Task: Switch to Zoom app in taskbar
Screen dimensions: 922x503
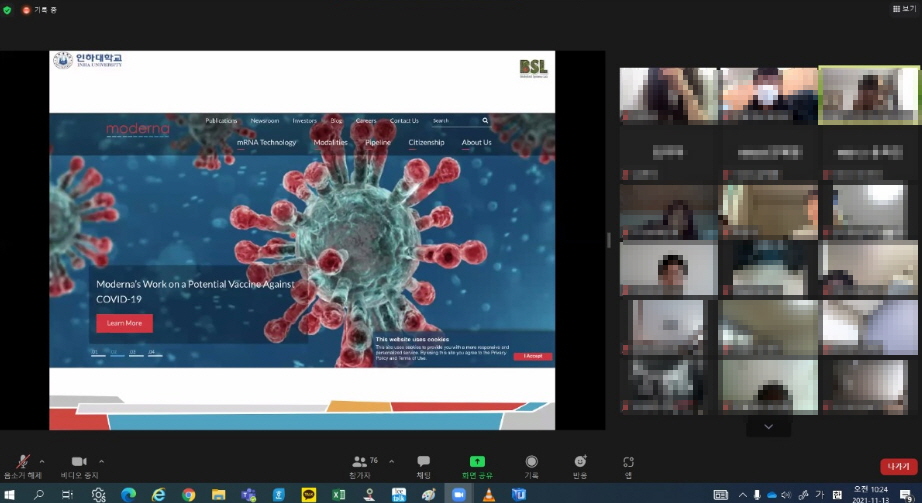Action: point(459,495)
